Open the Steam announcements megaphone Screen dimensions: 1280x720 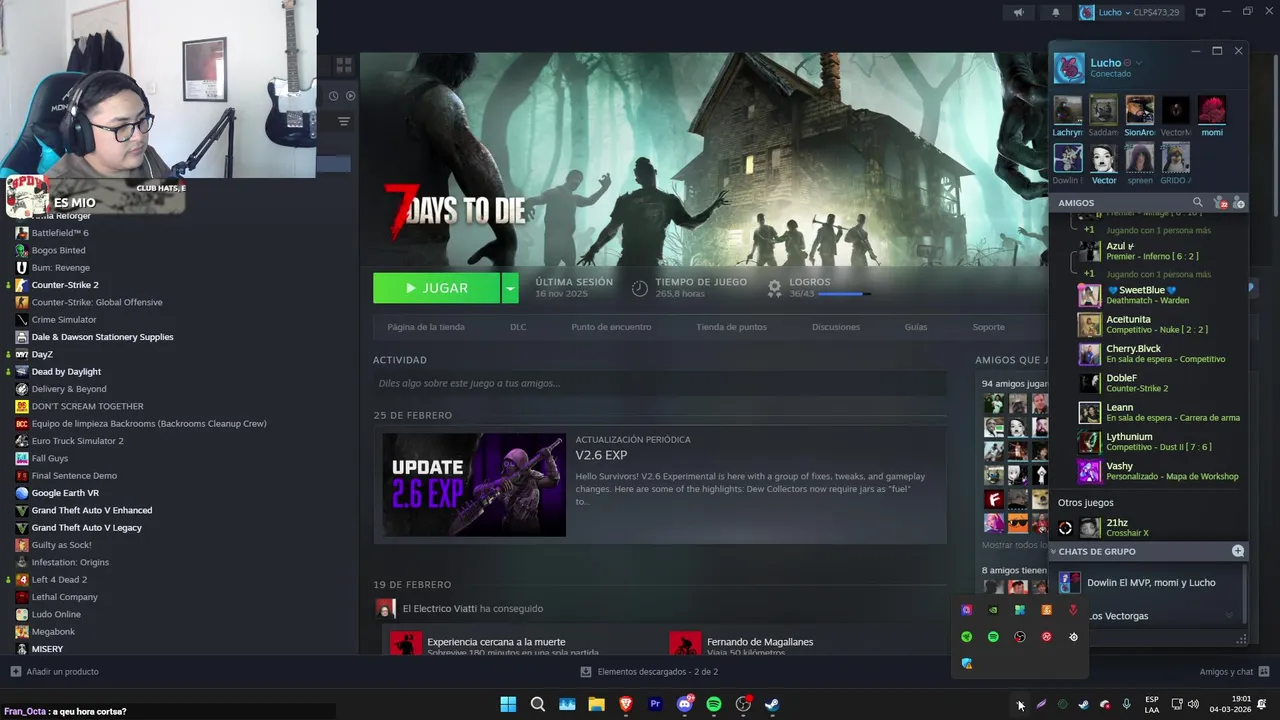point(1018,12)
